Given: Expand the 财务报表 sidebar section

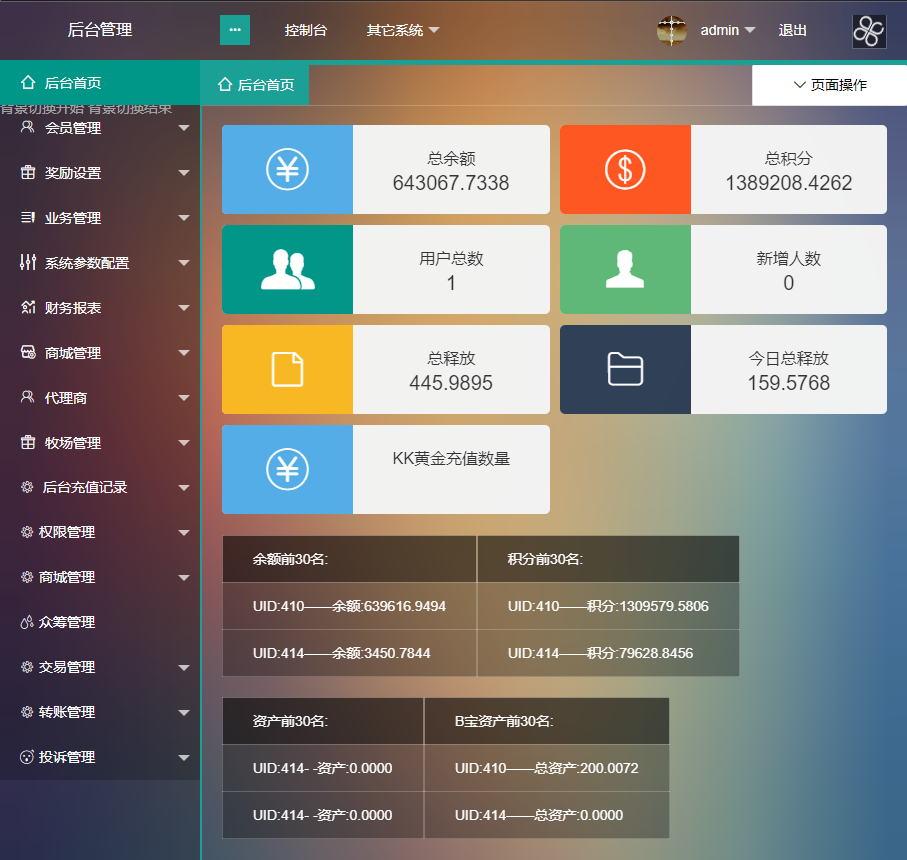Looking at the screenshot, I should coord(100,308).
